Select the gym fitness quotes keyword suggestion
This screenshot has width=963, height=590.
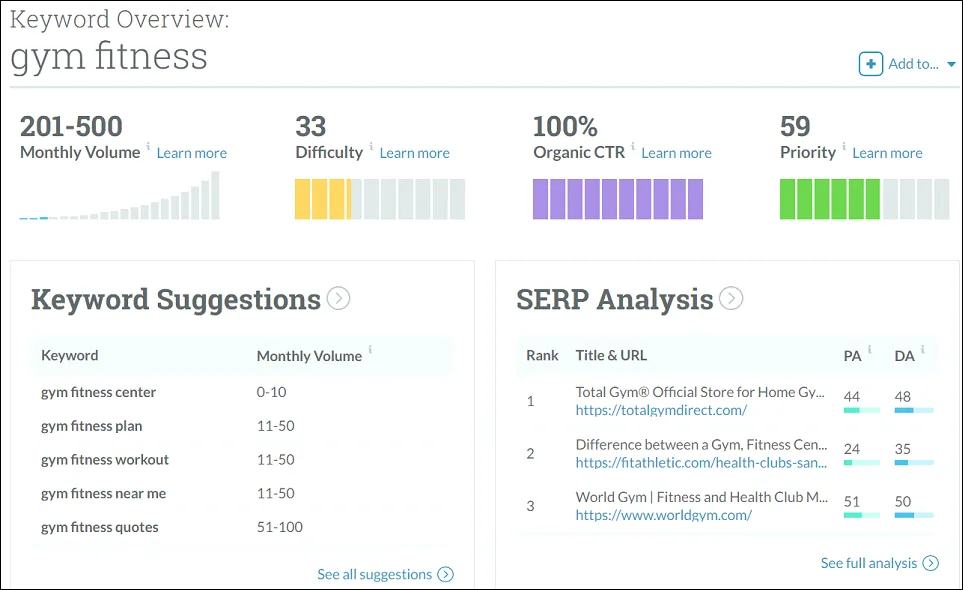(99, 527)
